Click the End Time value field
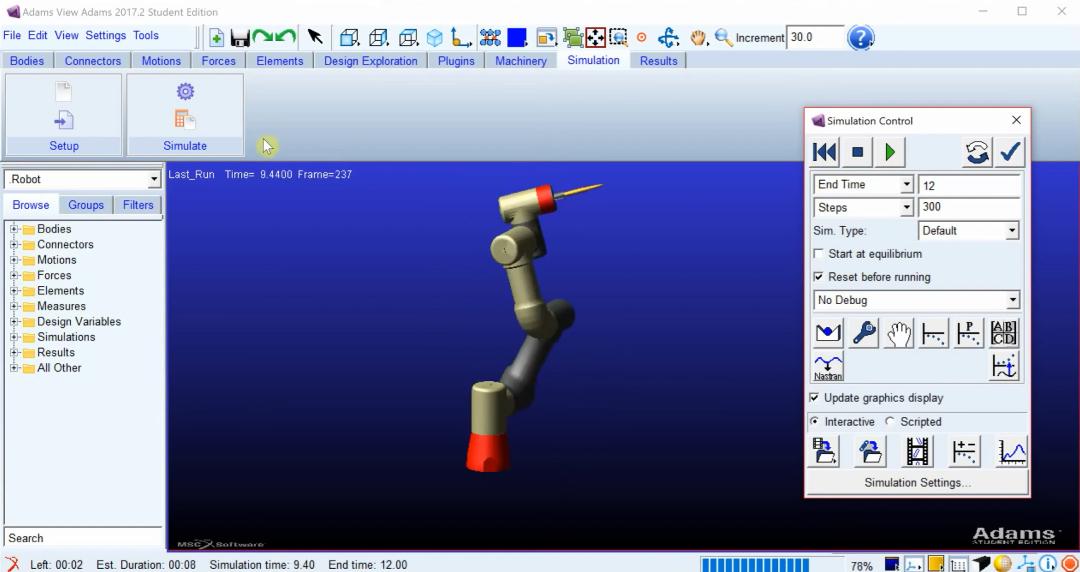 click(969, 185)
